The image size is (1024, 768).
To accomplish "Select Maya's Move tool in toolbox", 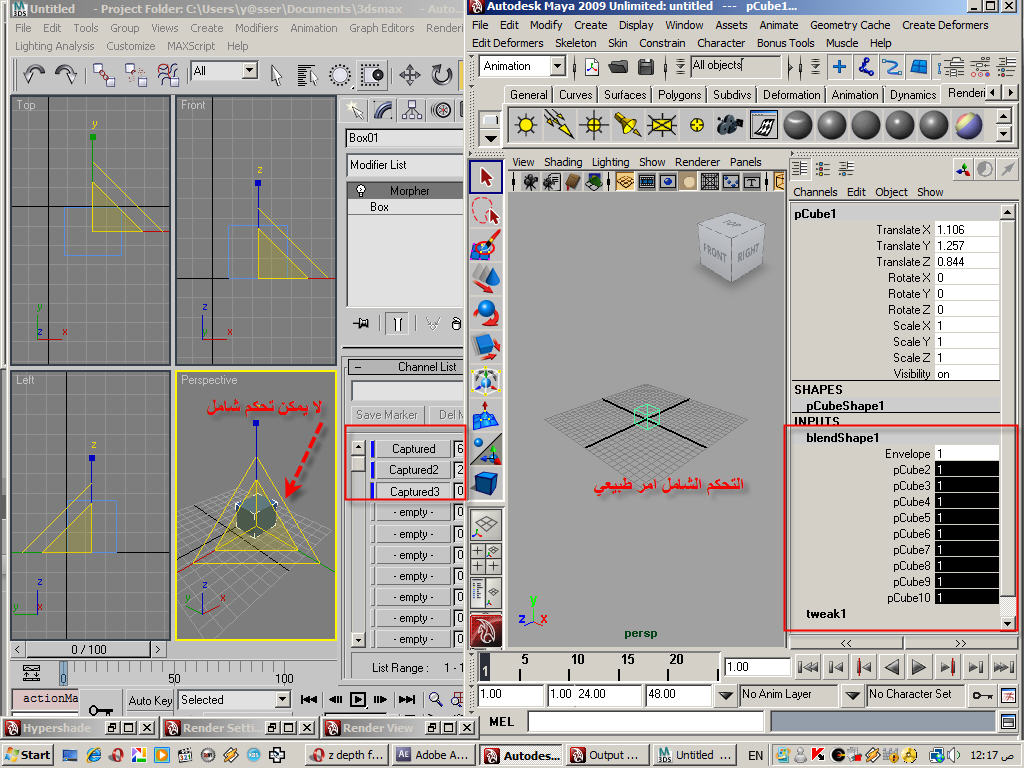I will pyautogui.click(x=486, y=280).
